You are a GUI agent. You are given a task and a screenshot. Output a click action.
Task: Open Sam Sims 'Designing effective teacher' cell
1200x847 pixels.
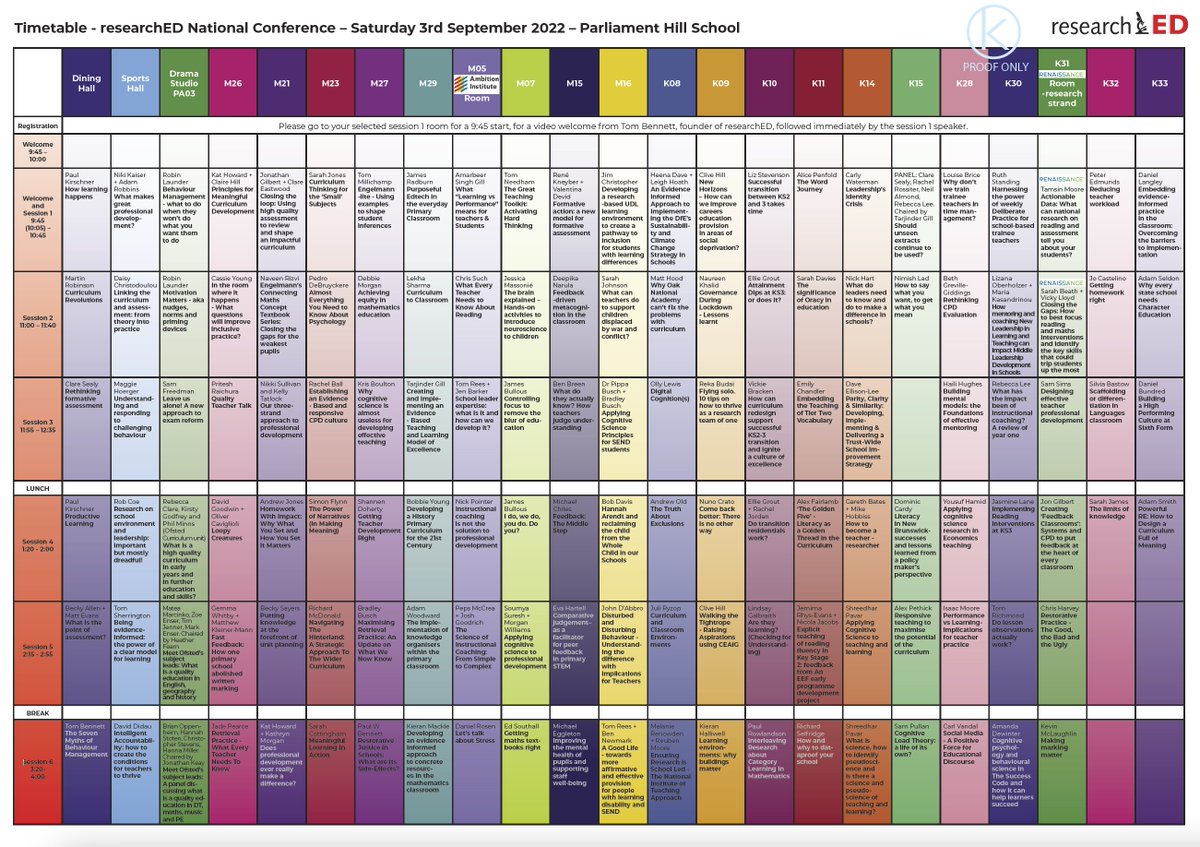1062,427
